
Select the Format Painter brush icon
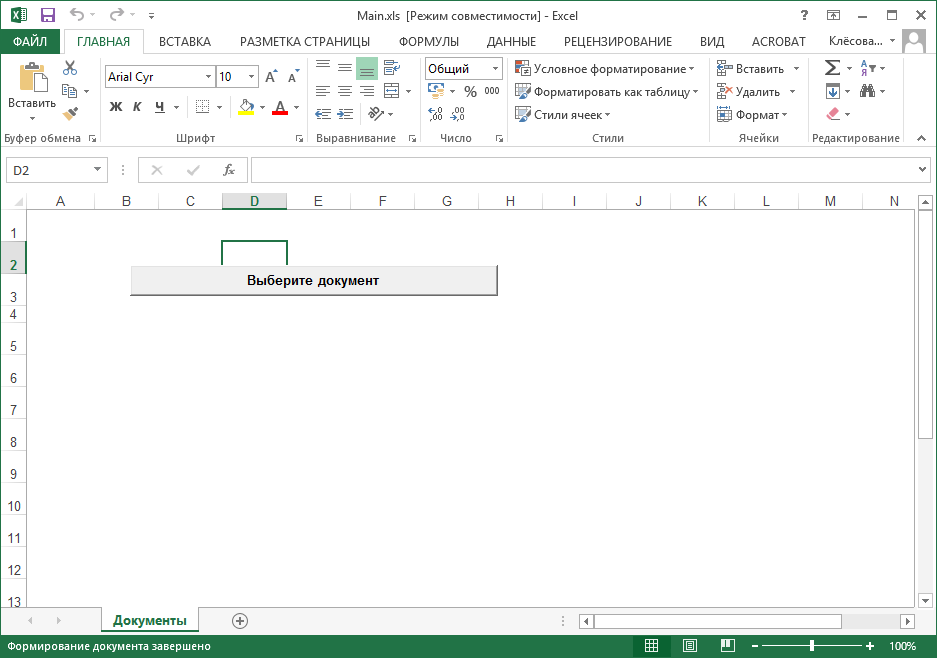[70, 114]
